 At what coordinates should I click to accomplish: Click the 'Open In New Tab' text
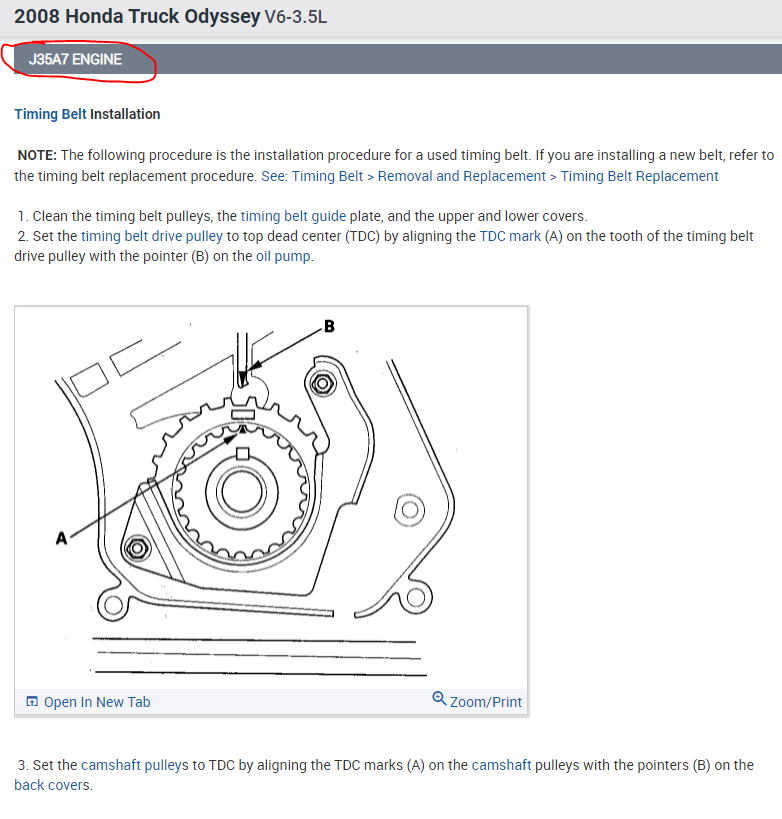click(x=97, y=702)
